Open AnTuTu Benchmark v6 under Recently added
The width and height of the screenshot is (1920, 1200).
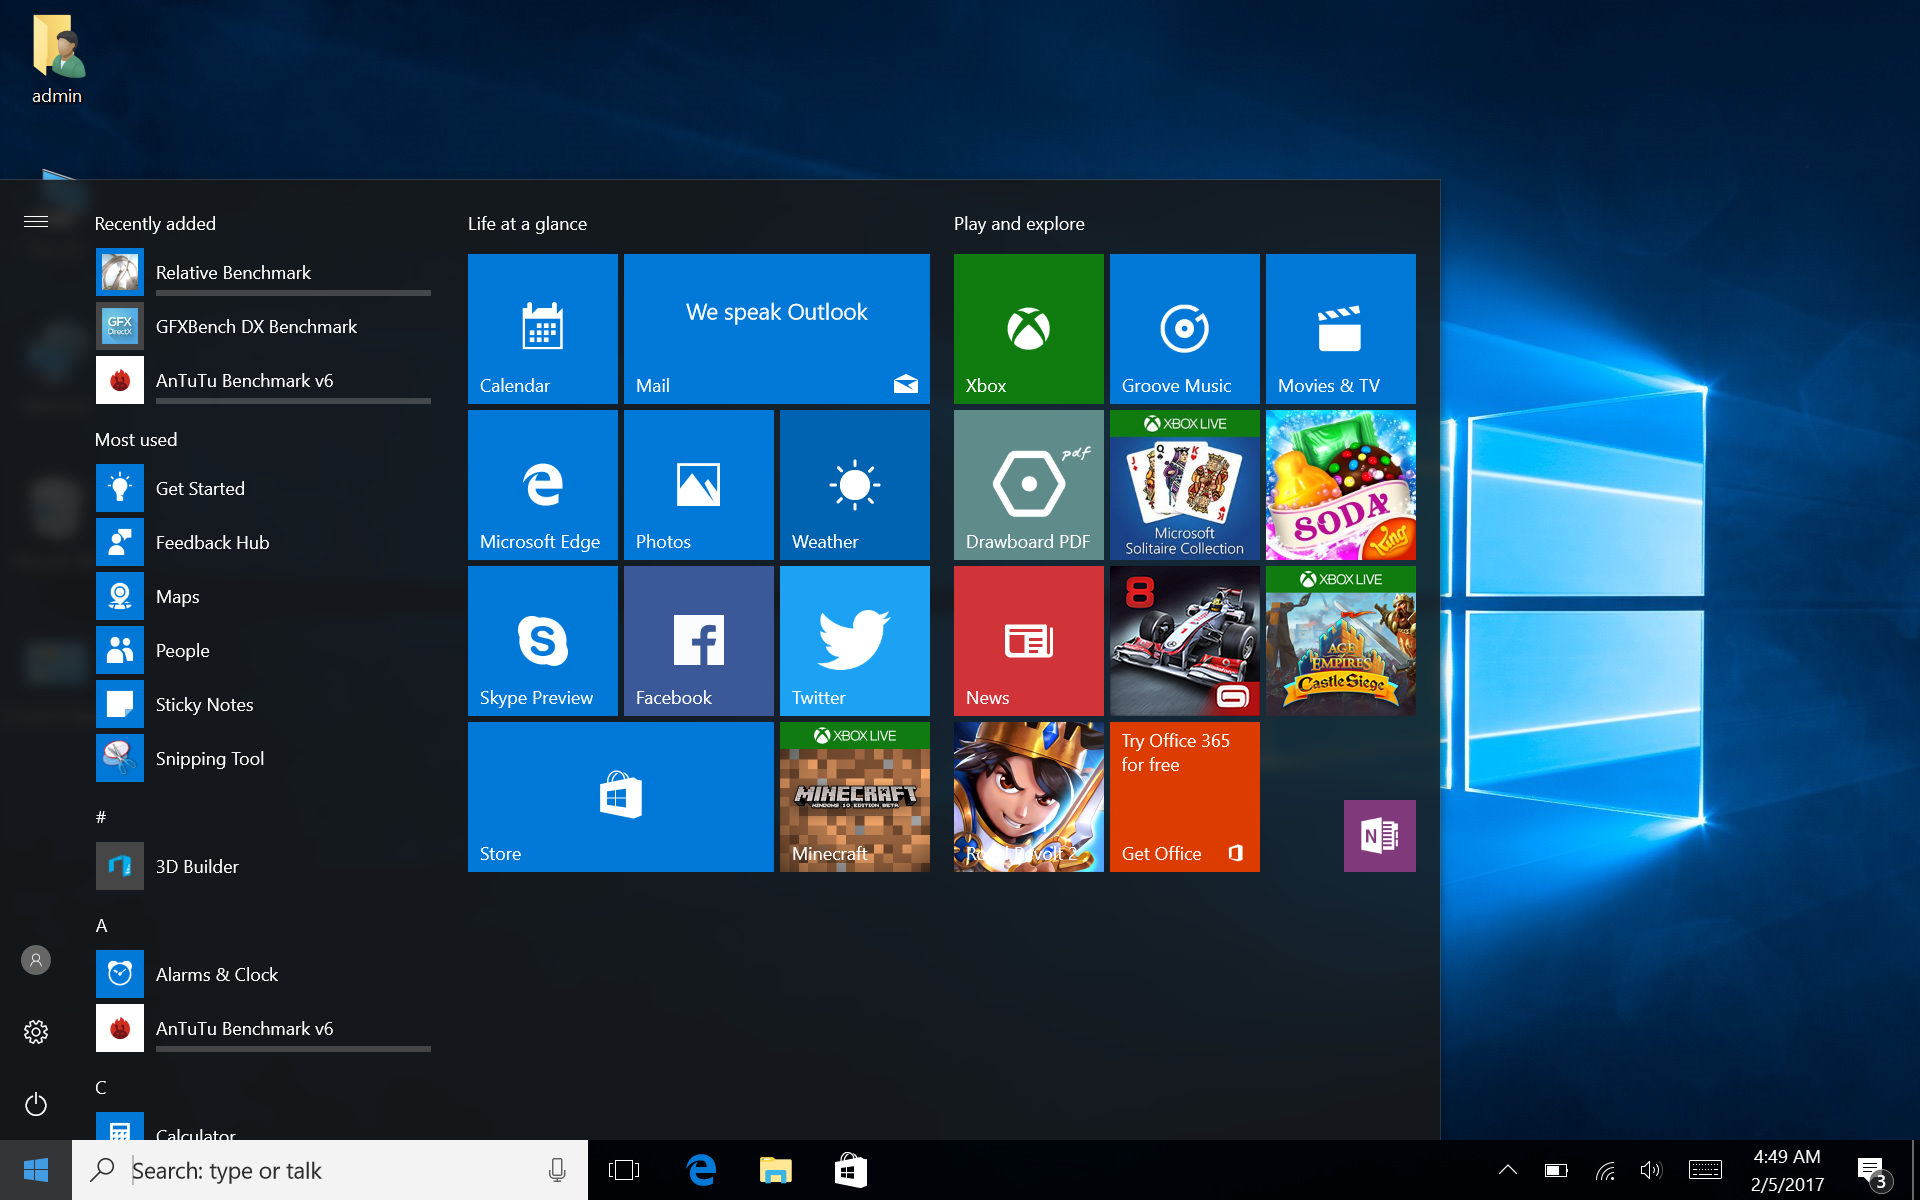[x=263, y=380]
